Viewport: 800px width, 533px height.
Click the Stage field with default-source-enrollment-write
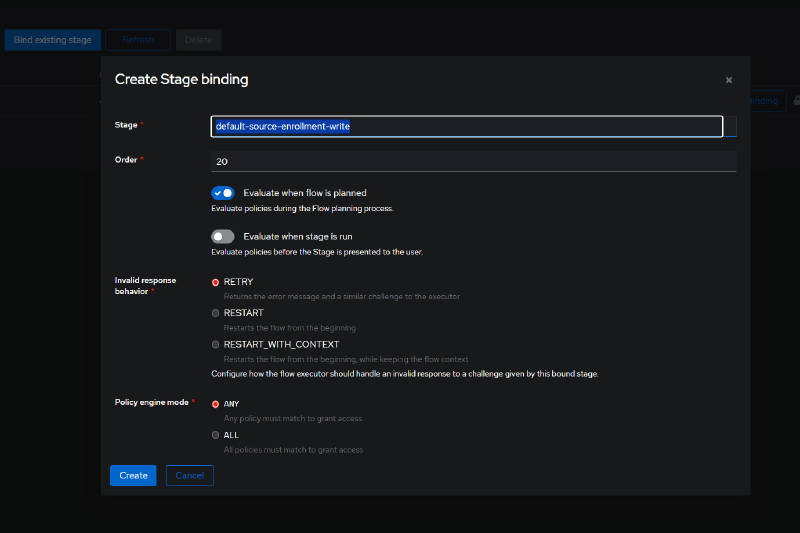click(467, 126)
